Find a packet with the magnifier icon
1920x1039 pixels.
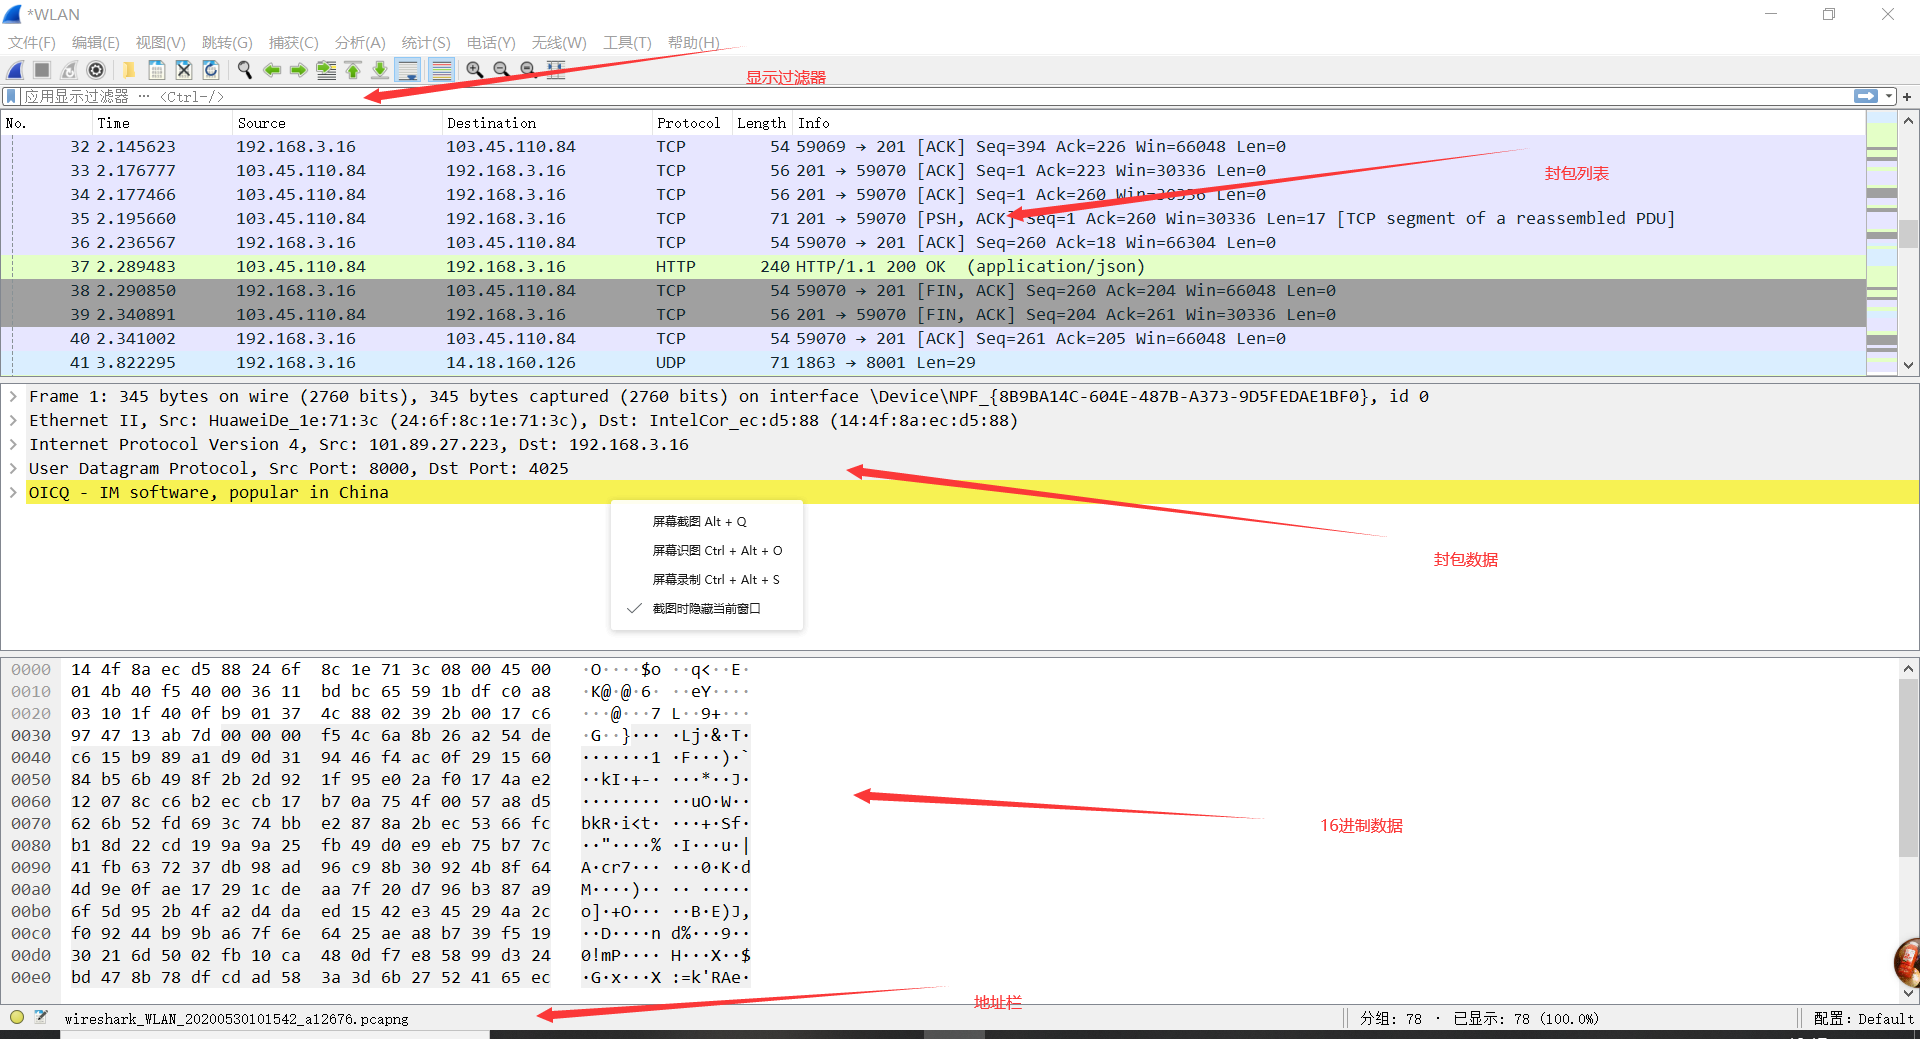point(244,70)
